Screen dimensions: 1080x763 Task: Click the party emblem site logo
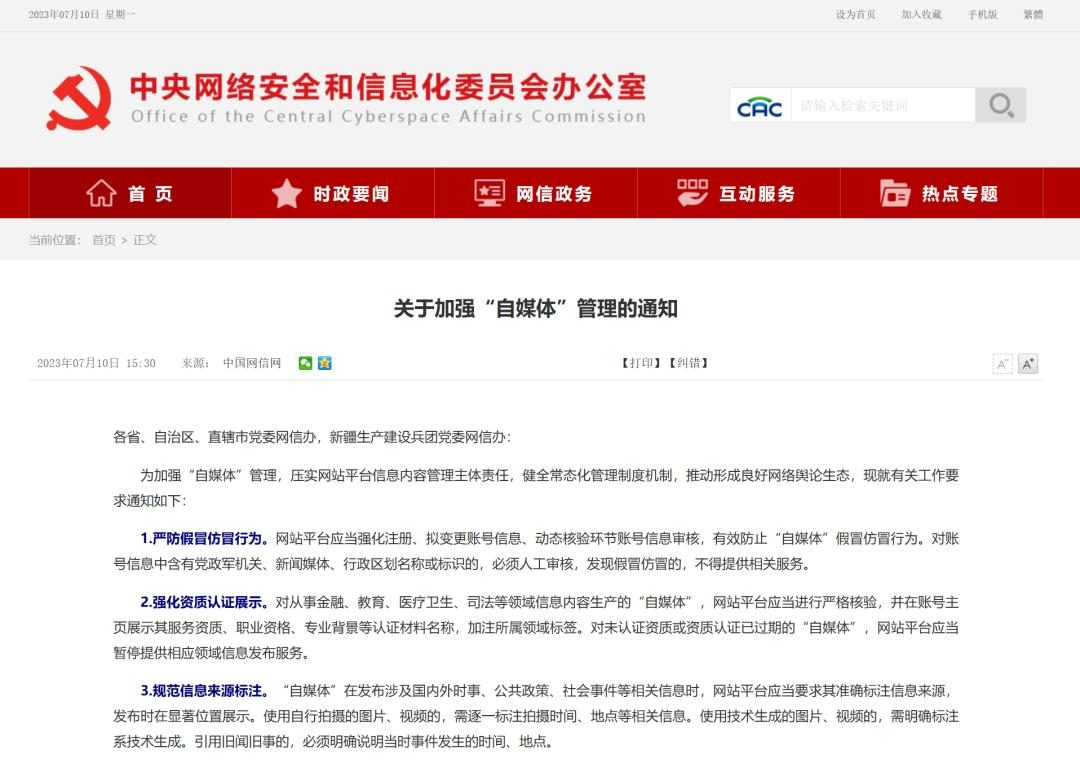click(79, 98)
